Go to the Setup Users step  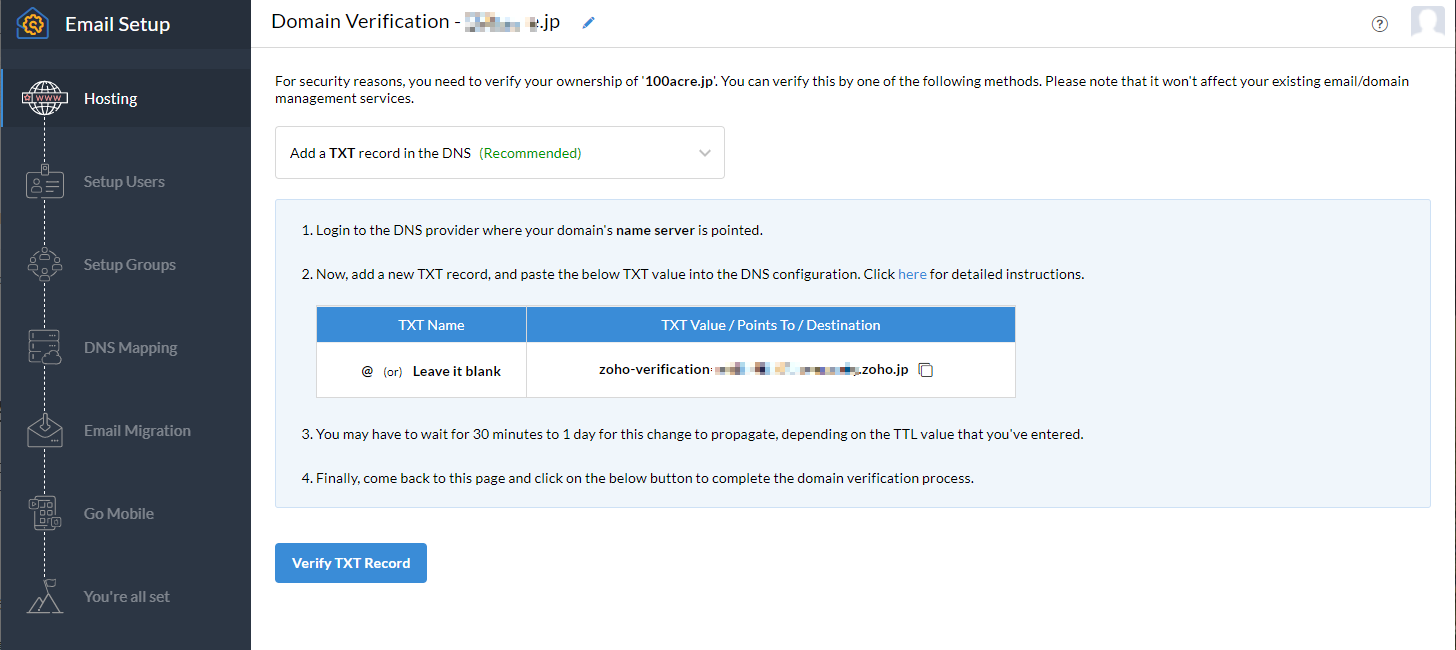[x=126, y=181]
